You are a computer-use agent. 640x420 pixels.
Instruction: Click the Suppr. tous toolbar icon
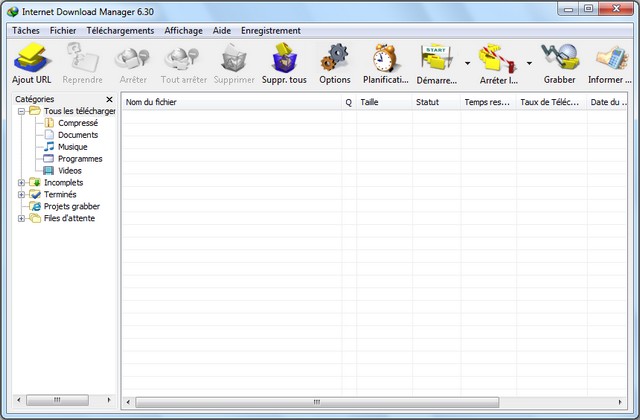284,58
